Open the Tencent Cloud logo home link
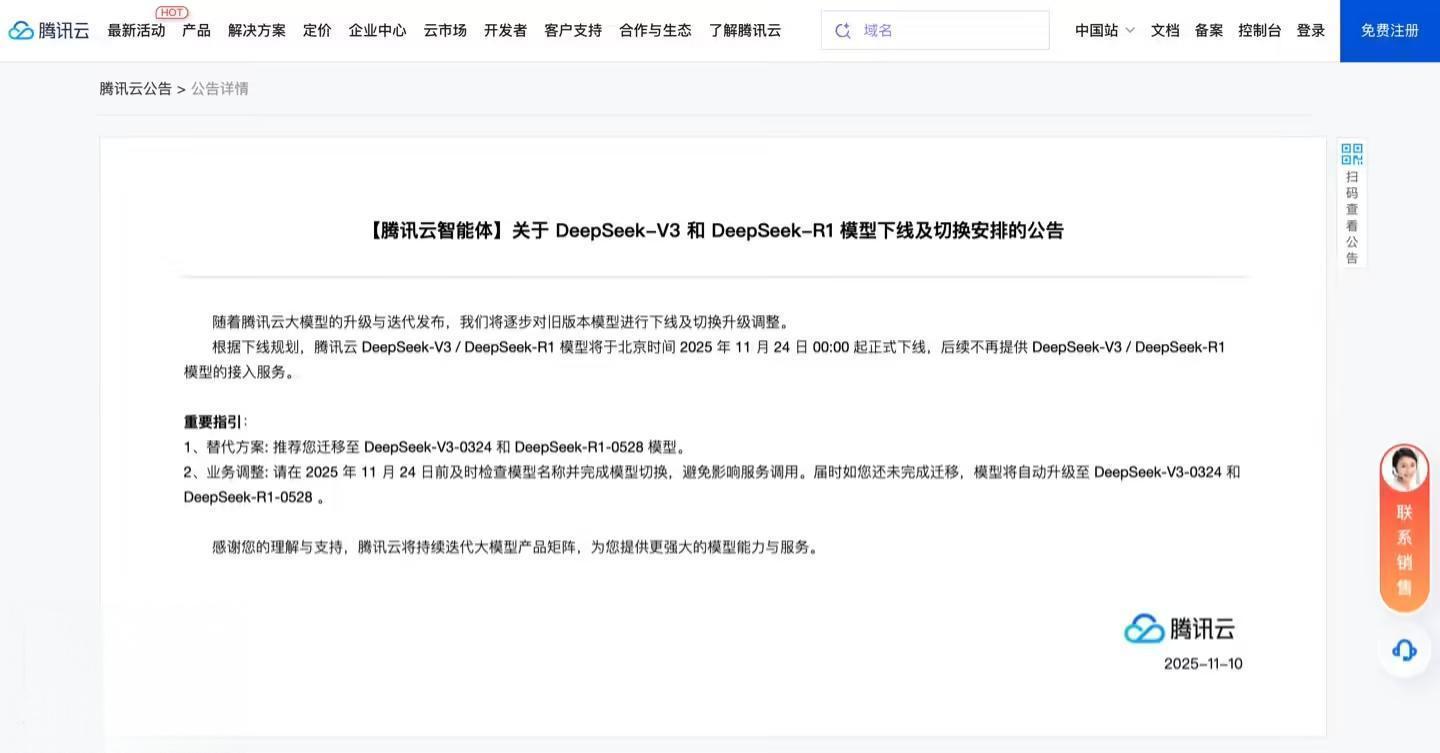This screenshot has height=753, width=1440. [x=49, y=31]
